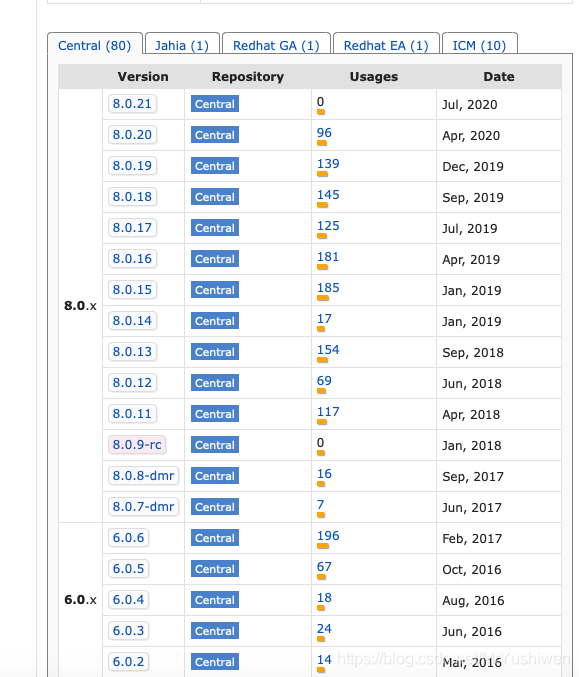Viewport: 579px width, 677px height.
Task: Open the 8.0.9-rc release candidate version
Action: [x=137, y=445]
